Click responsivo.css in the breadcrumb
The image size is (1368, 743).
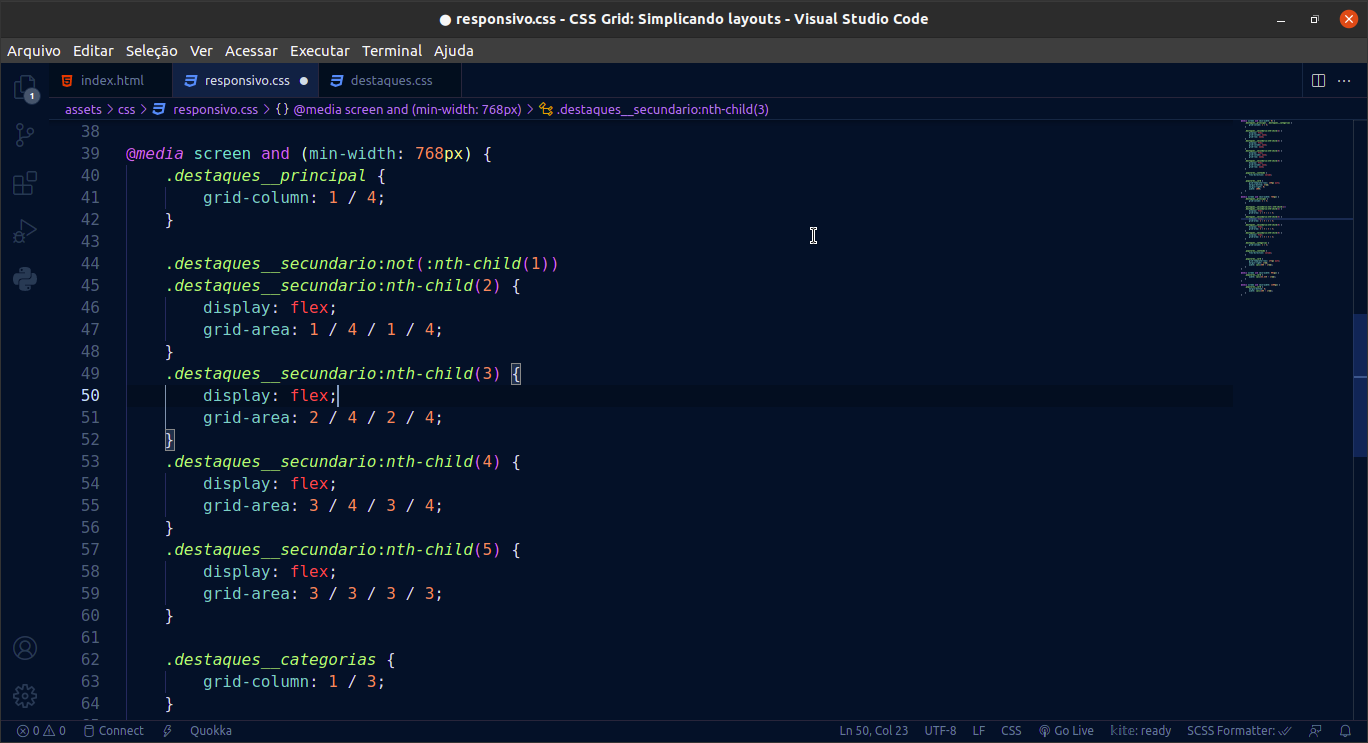click(215, 109)
